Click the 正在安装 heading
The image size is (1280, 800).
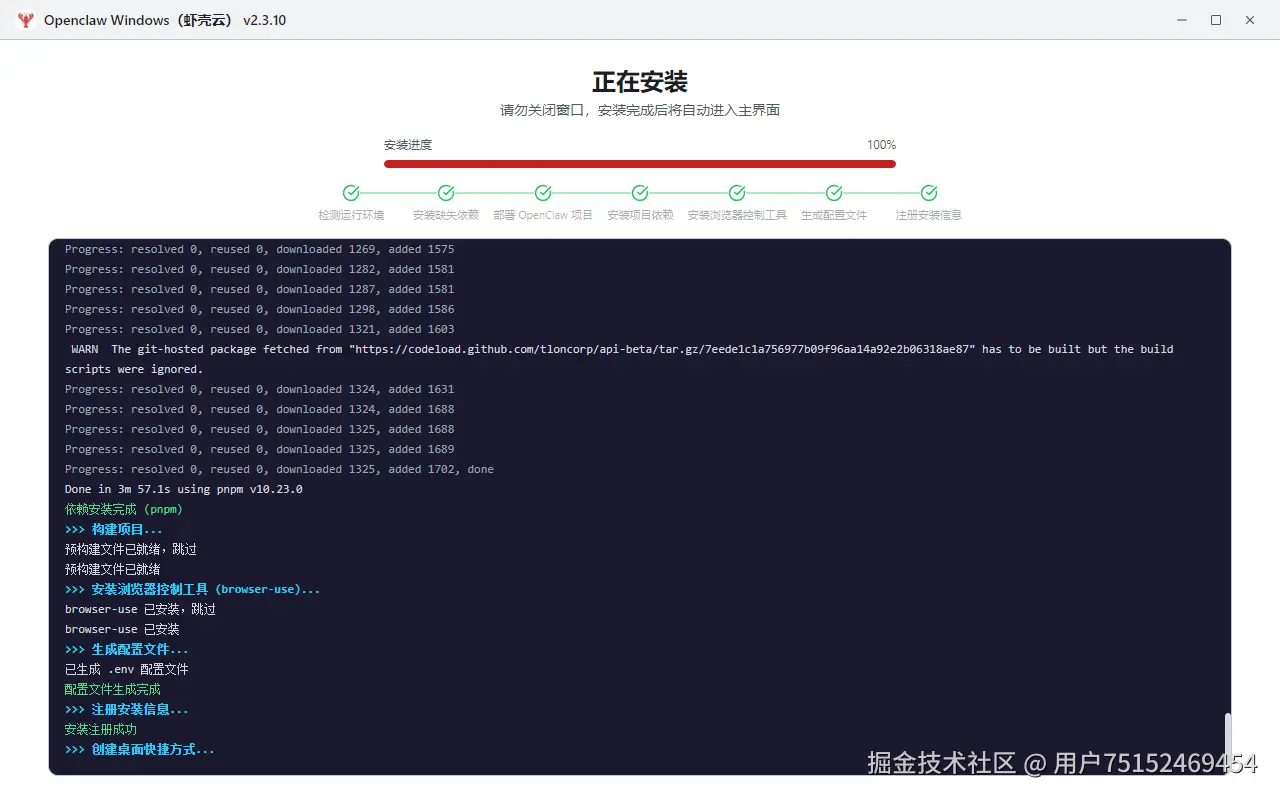pos(640,82)
